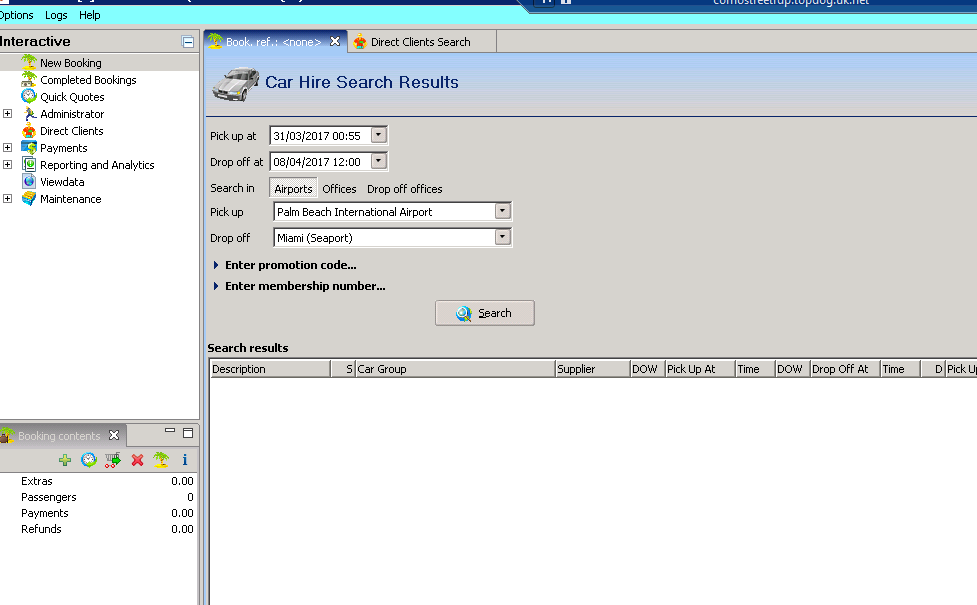
Task: Click the Completed Bookings icon
Action: [29, 79]
